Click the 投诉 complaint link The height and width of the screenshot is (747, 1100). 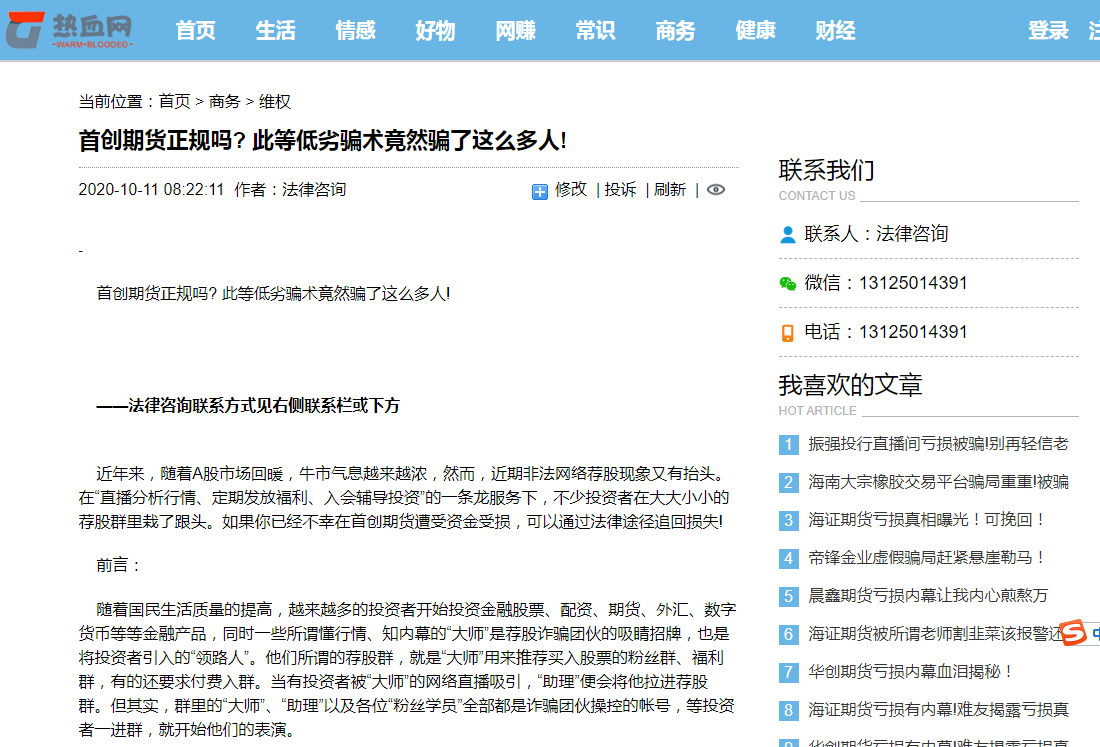tap(620, 189)
